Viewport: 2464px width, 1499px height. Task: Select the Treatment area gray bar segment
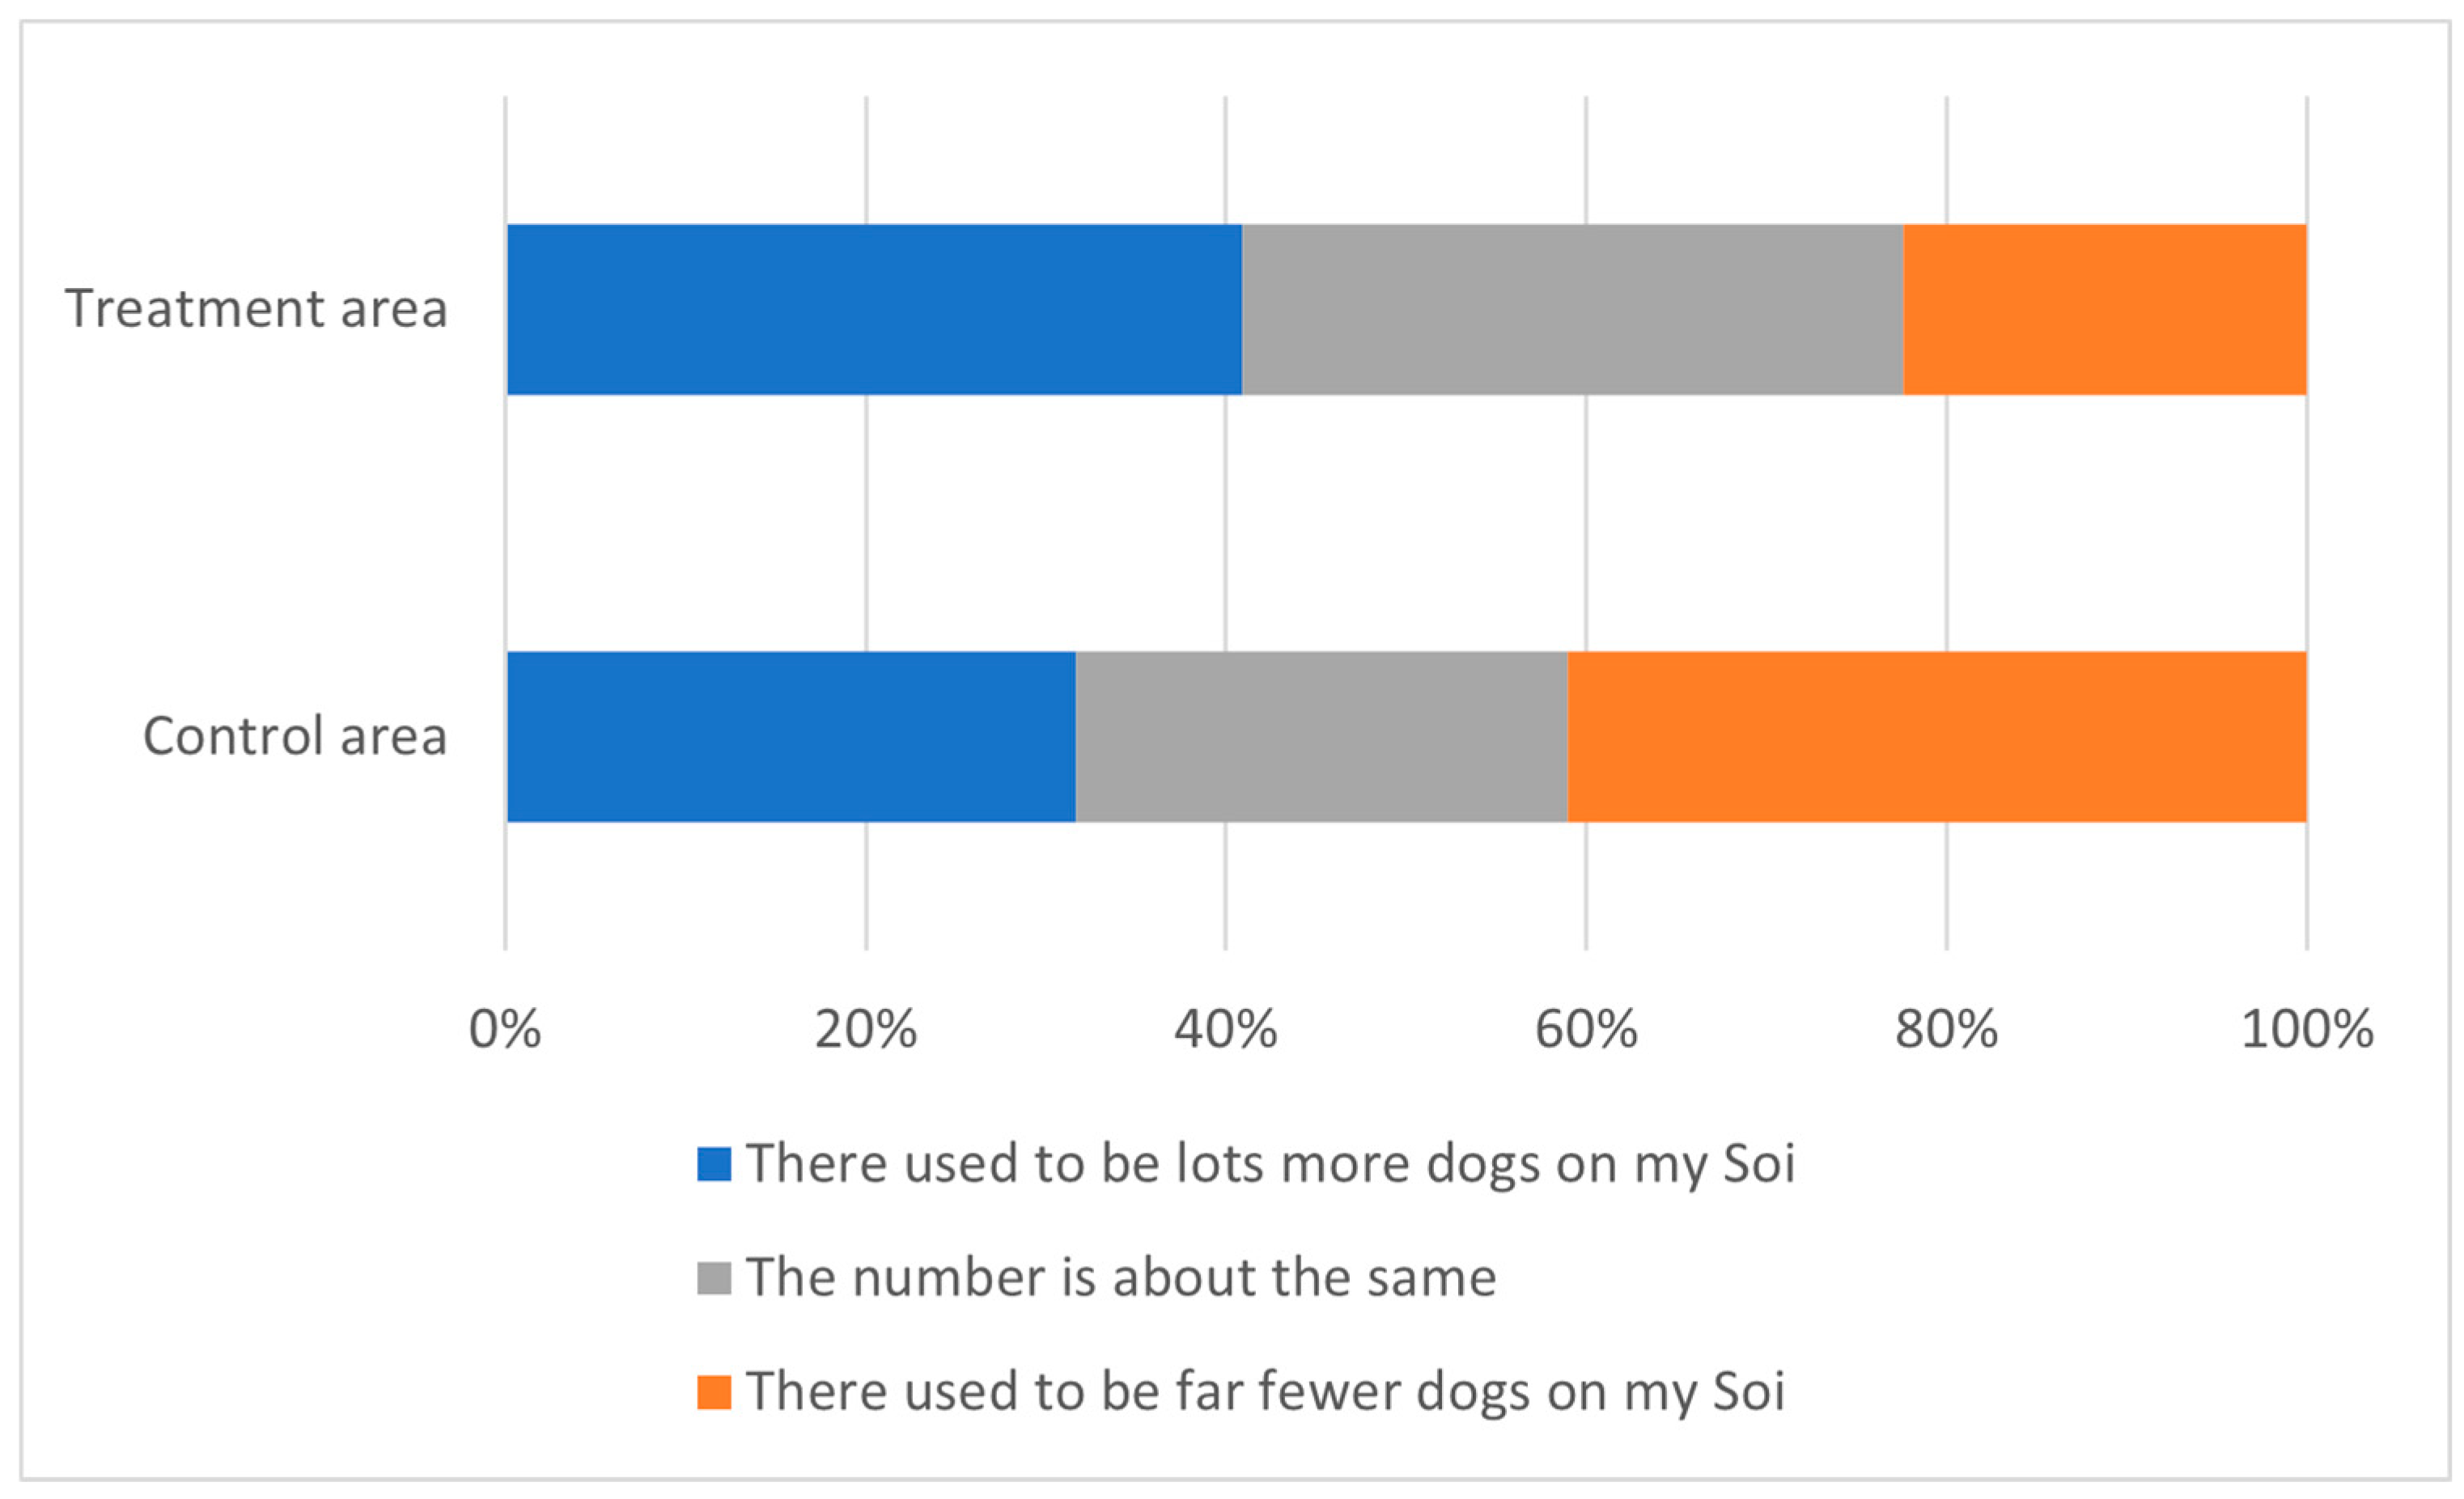pos(1572,309)
